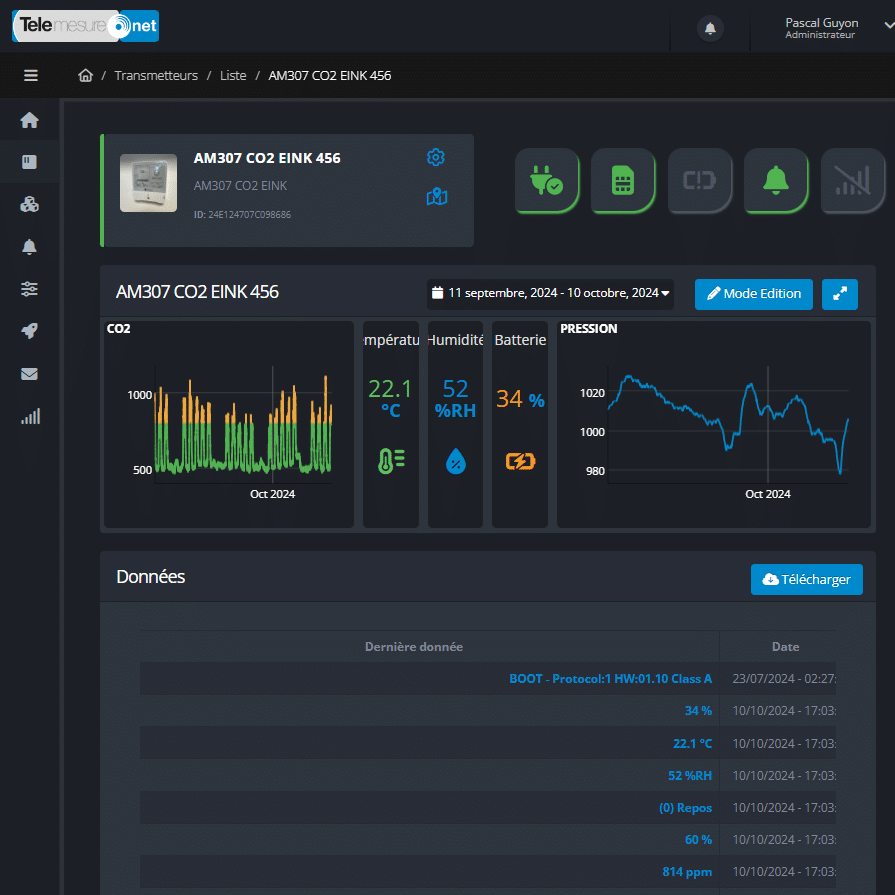
Task: Open the 814 ppm data link
Action: click(687, 872)
